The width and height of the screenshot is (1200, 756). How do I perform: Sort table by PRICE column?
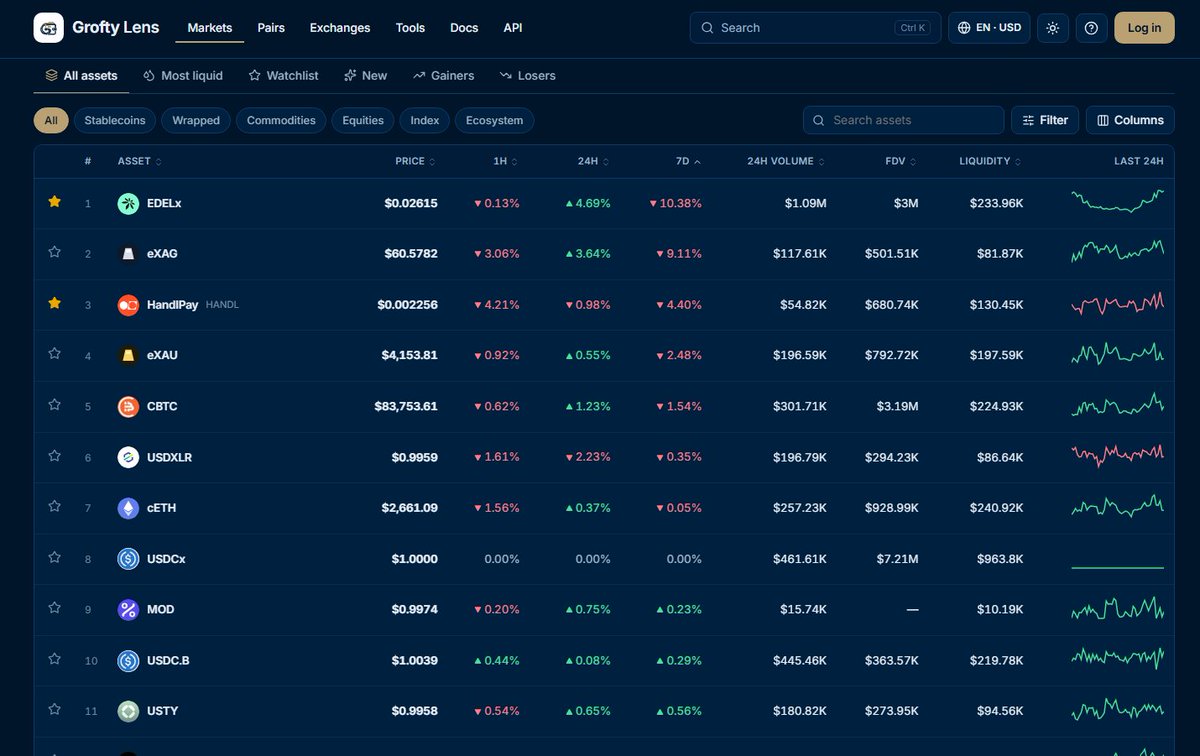point(416,161)
